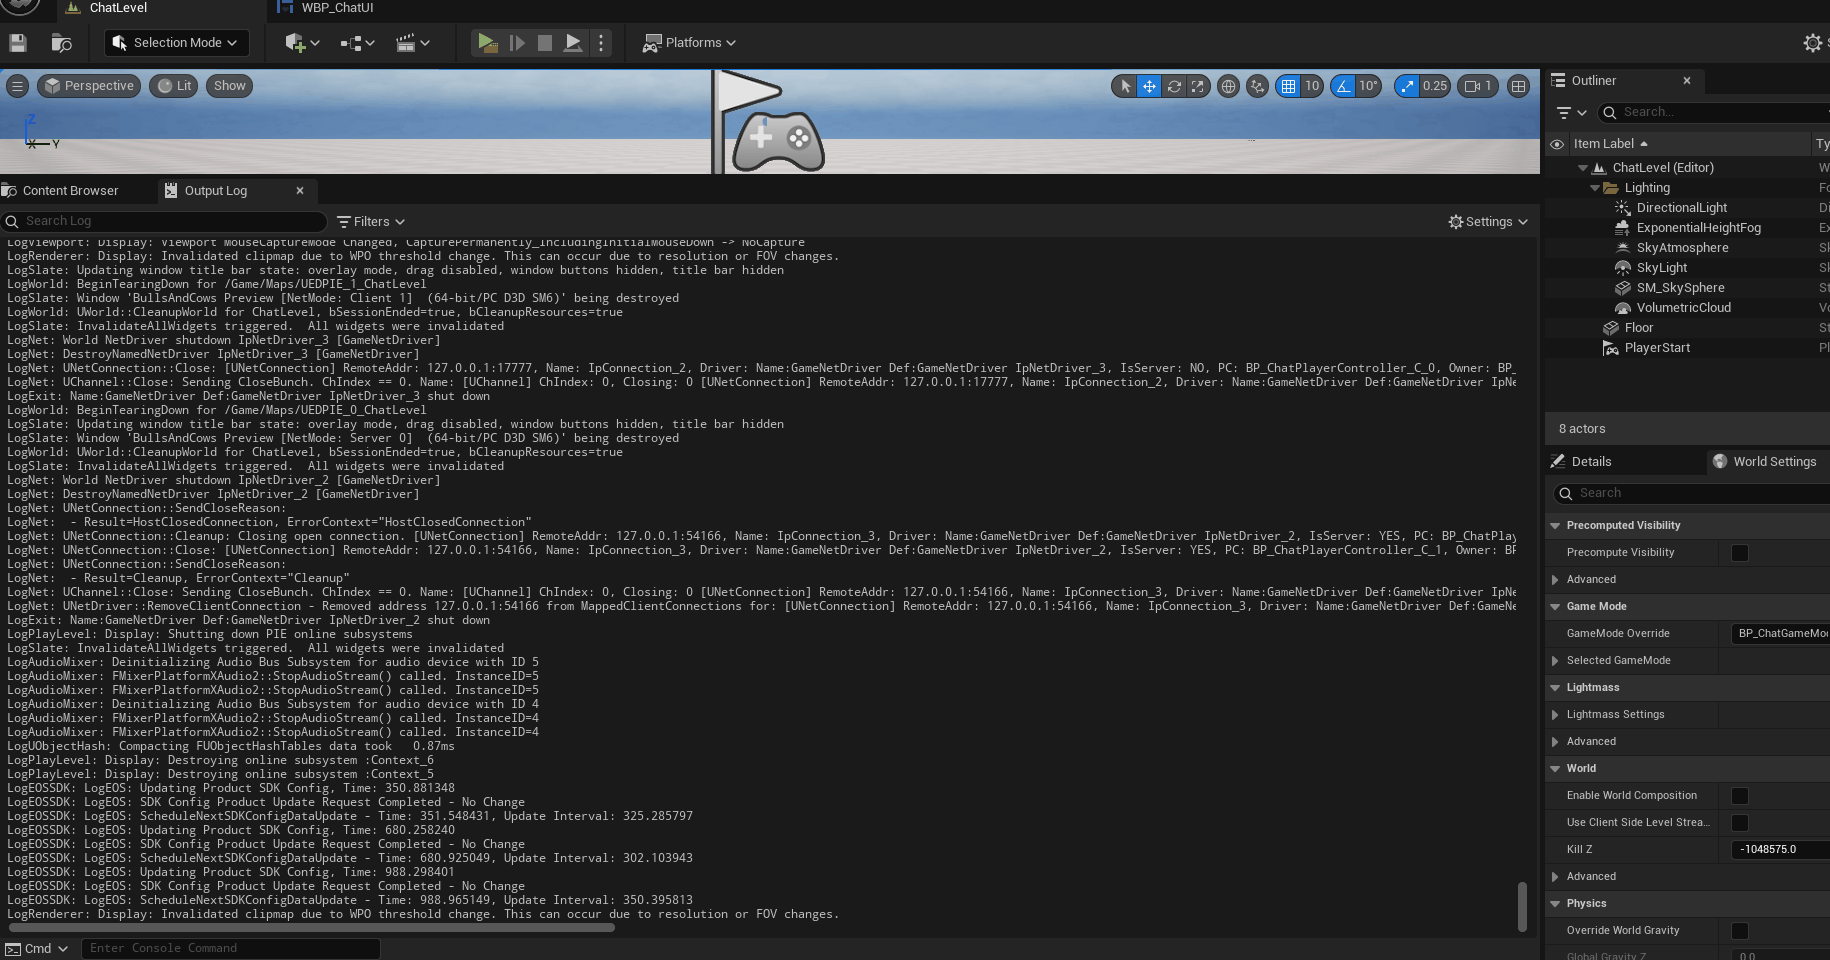
Task: Open the play options three-dot menu
Action: [601, 43]
